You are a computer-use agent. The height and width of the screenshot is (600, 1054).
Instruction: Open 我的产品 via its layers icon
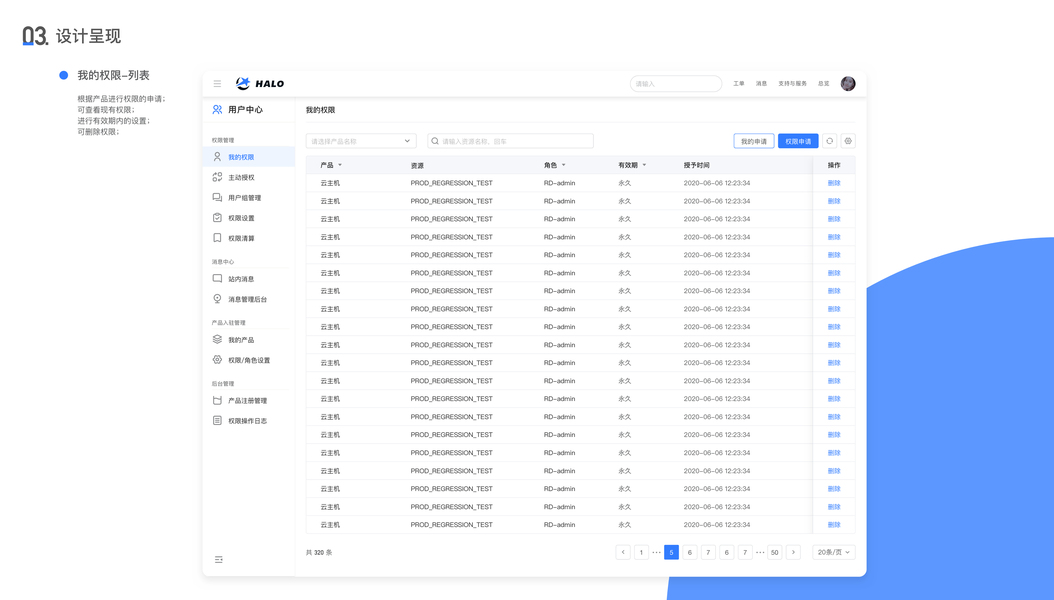(x=217, y=339)
